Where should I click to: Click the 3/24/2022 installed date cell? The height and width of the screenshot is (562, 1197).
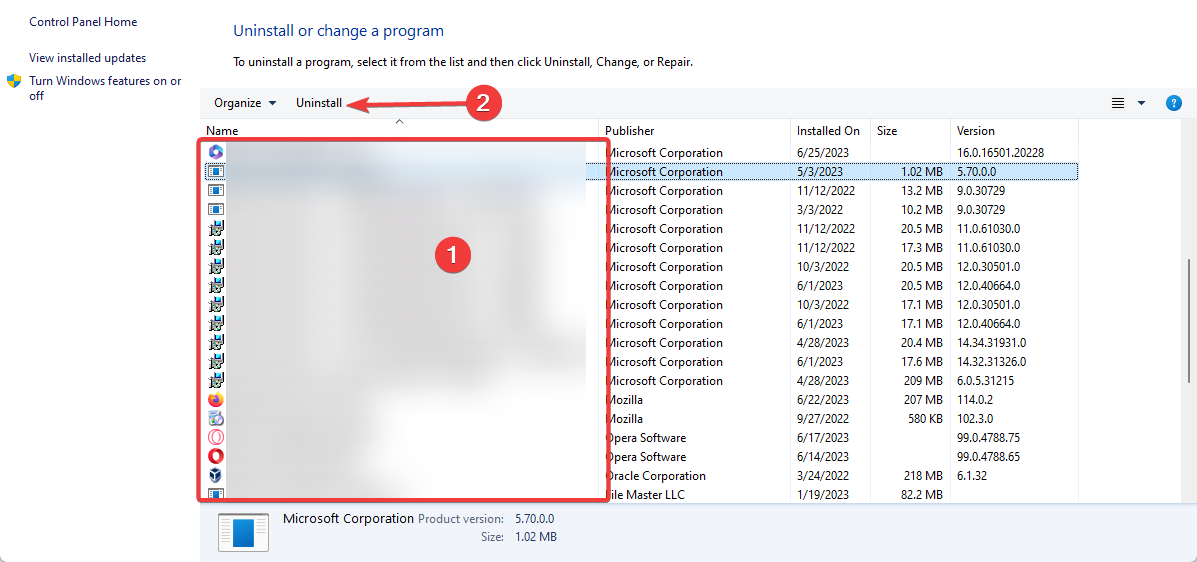click(821, 476)
